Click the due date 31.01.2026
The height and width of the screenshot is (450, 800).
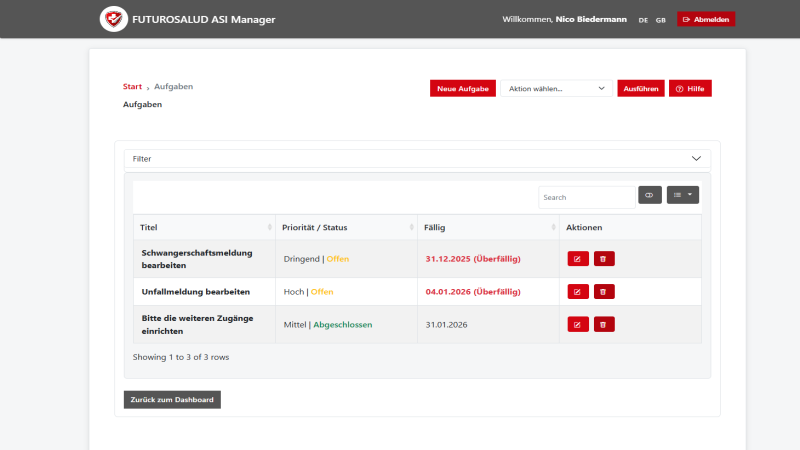tap(446, 324)
